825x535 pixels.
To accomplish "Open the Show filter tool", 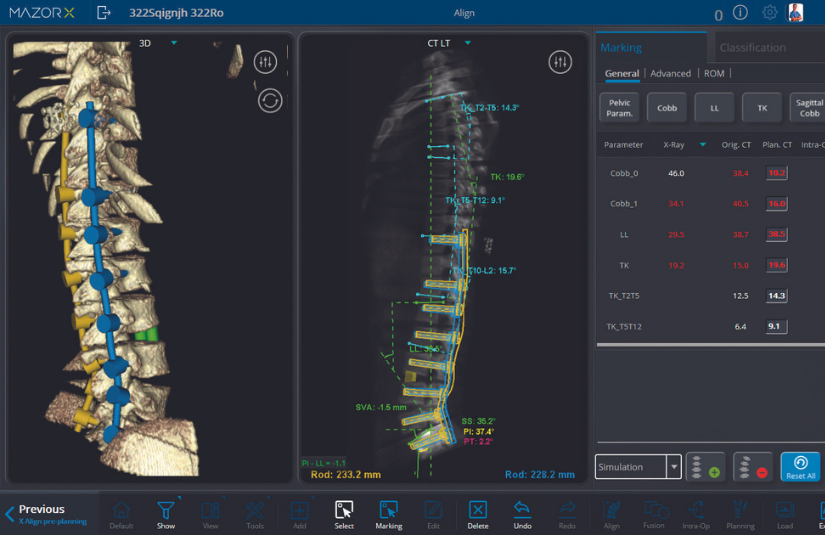I will point(166,514).
